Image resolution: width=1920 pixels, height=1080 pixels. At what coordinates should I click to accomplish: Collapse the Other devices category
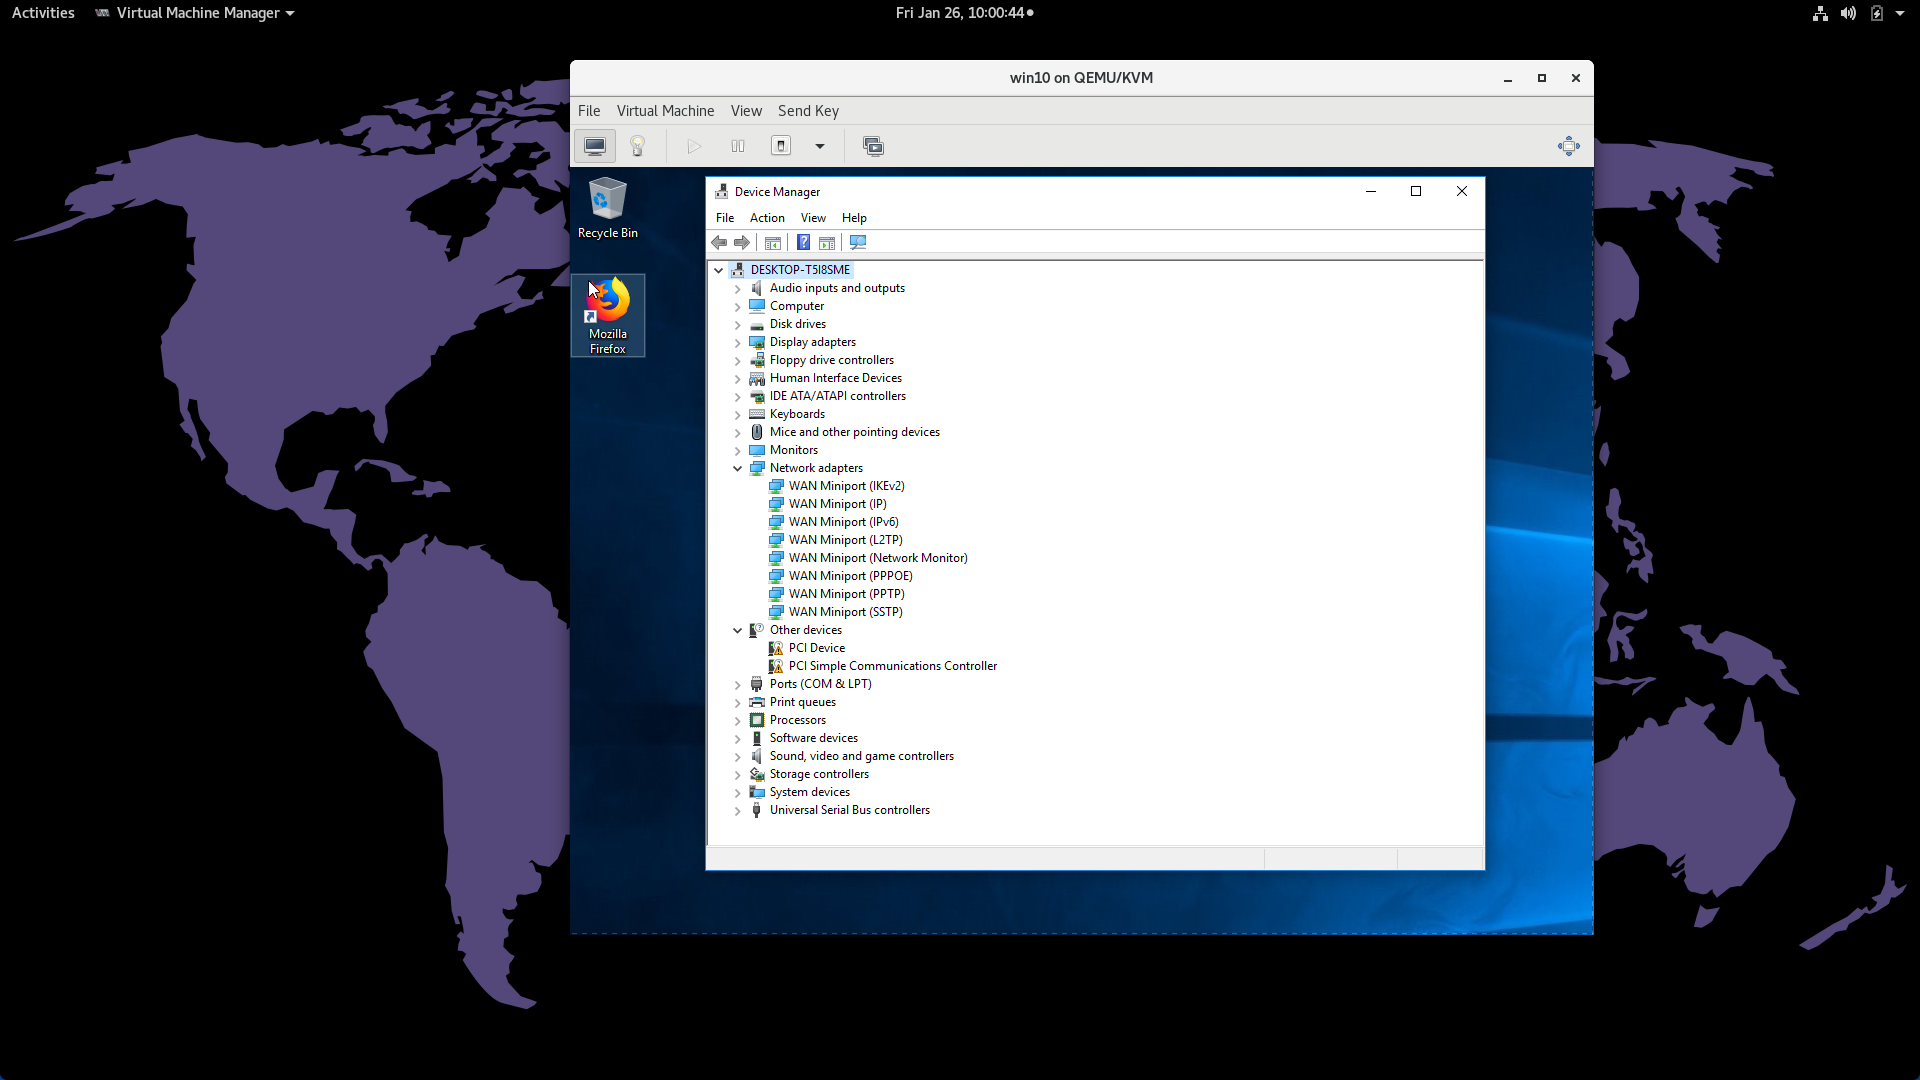(x=738, y=630)
